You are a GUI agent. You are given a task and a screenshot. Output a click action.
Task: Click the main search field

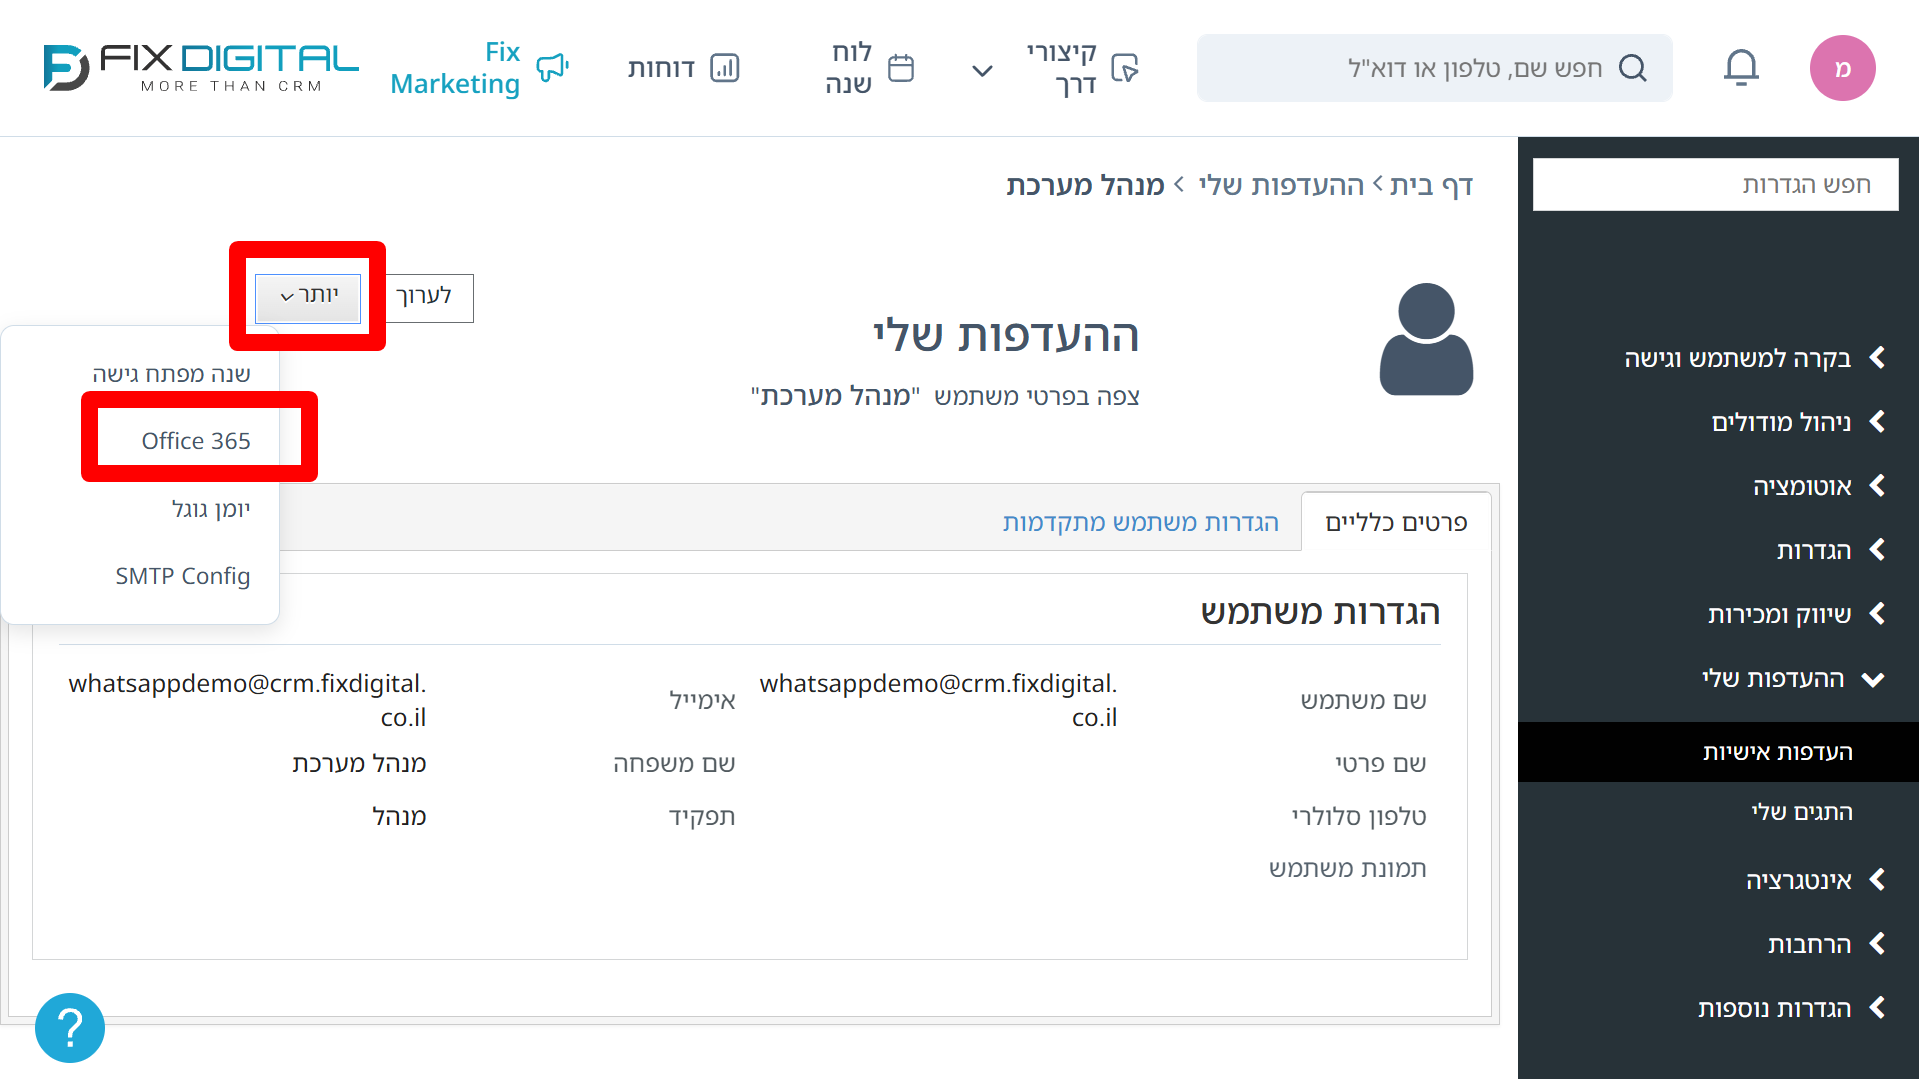click(1435, 68)
